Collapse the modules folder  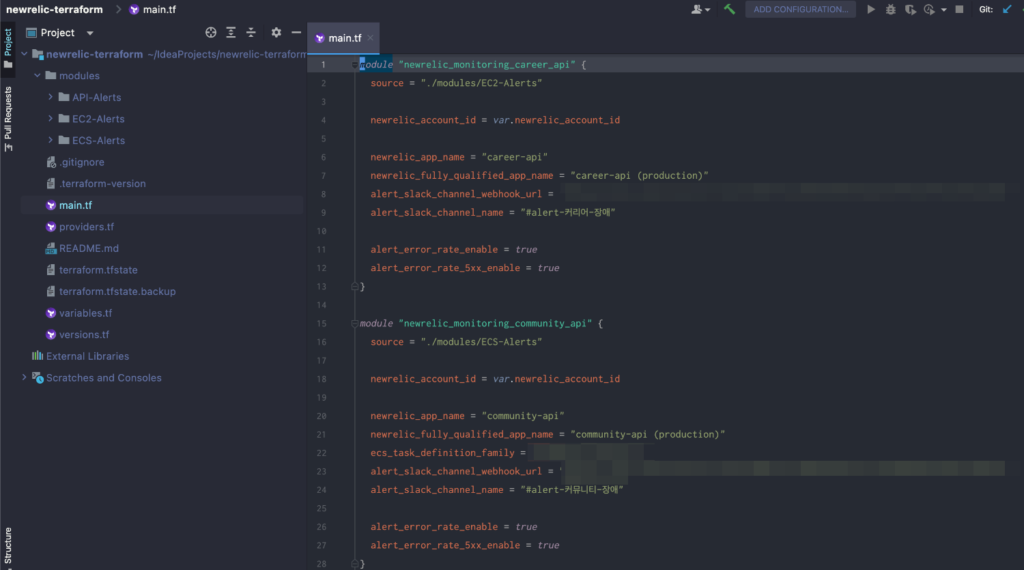pos(37,76)
